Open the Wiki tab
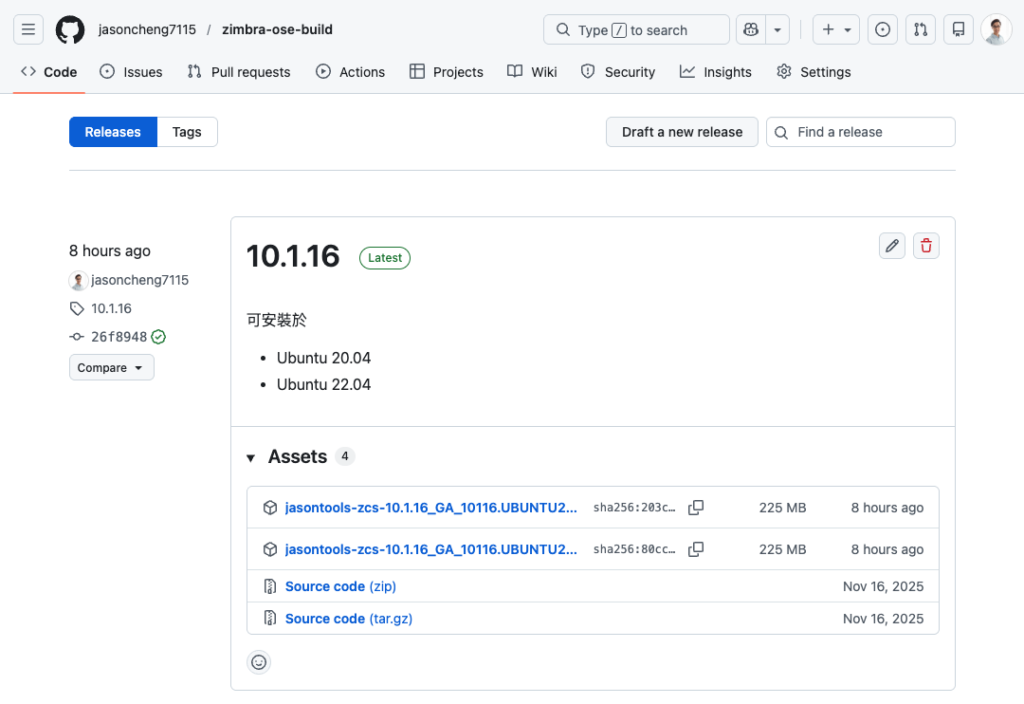This screenshot has width=1024, height=704. point(532,72)
